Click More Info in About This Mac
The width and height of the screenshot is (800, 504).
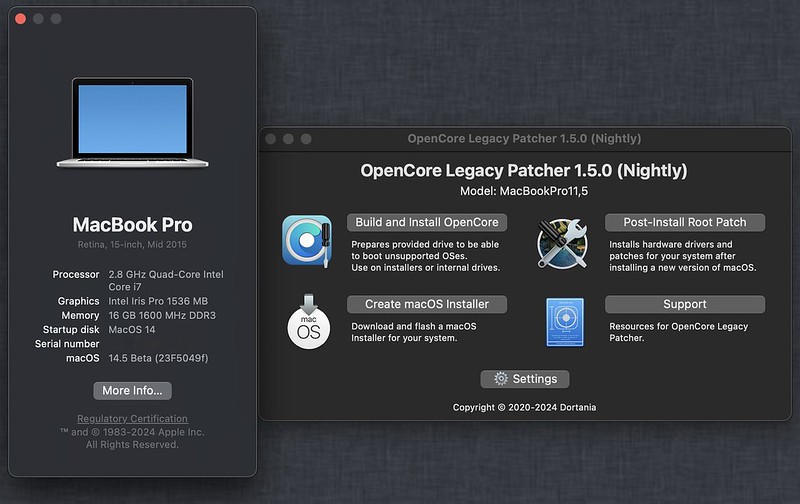(132, 391)
